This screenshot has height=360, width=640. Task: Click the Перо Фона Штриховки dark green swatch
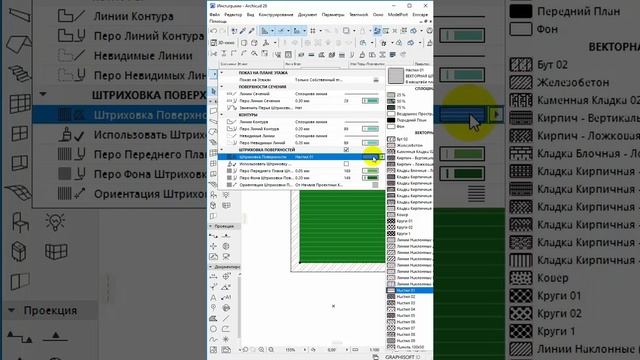point(370,178)
